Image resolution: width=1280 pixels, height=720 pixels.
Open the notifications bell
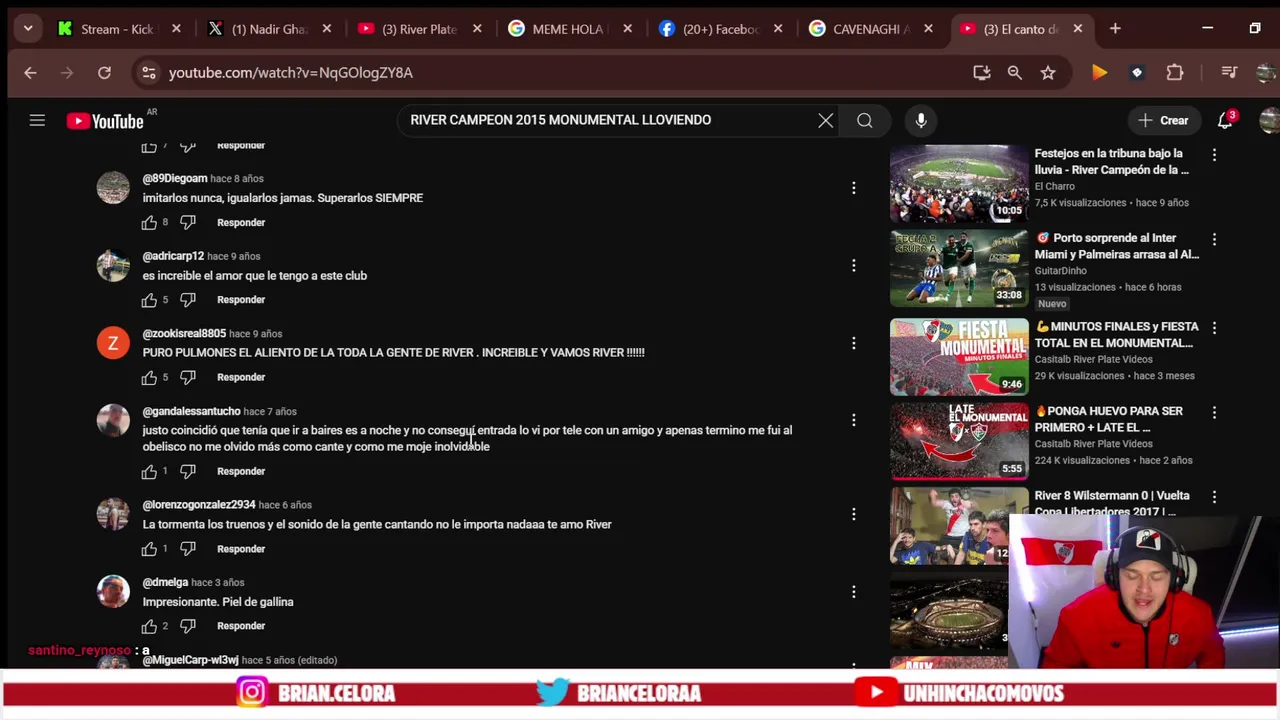point(1225,121)
